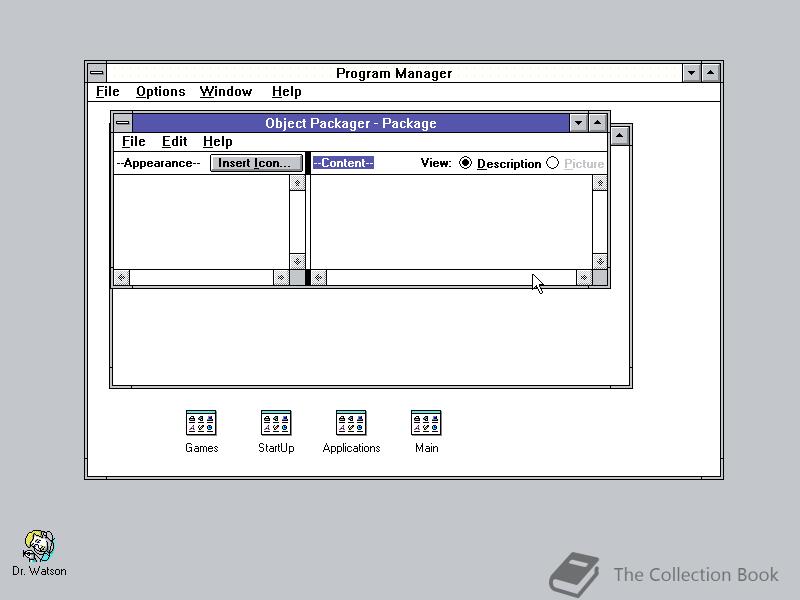Viewport: 800px width, 600px height.
Task: Click Content pane scroll down arrow
Action: pyautogui.click(x=600, y=262)
